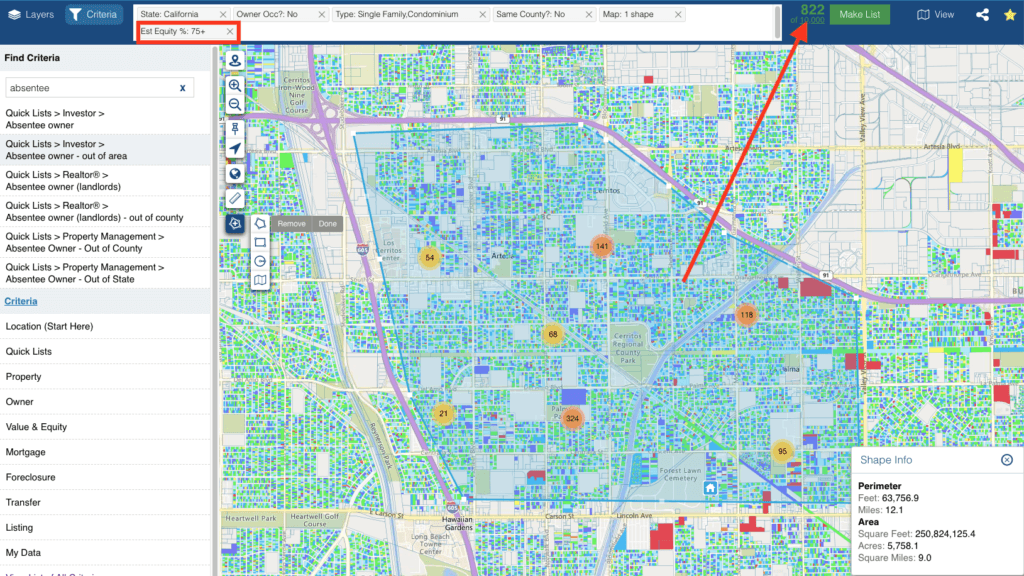This screenshot has height=576, width=1024.
Task: Click the favorites star icon
Action: click(x=1010, y=14)
